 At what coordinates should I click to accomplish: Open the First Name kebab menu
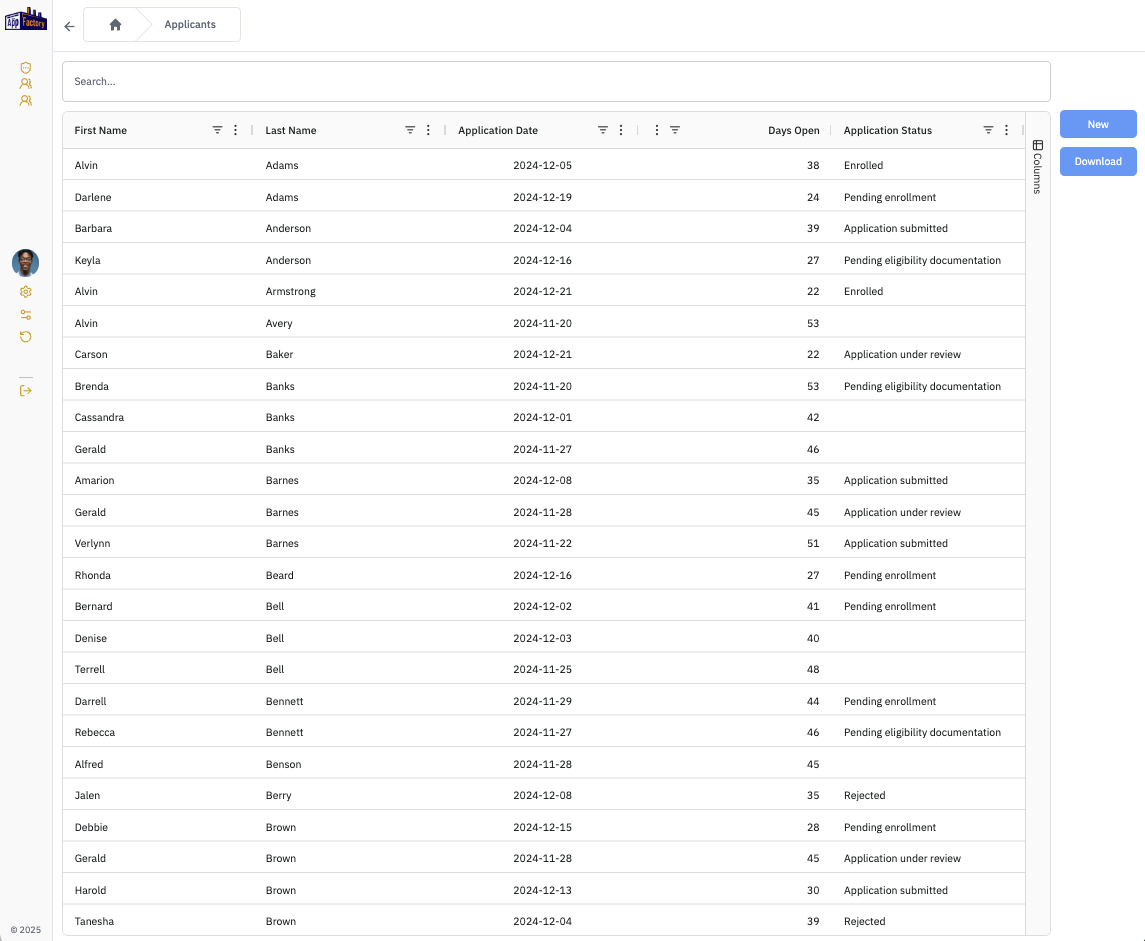point(235,129)
